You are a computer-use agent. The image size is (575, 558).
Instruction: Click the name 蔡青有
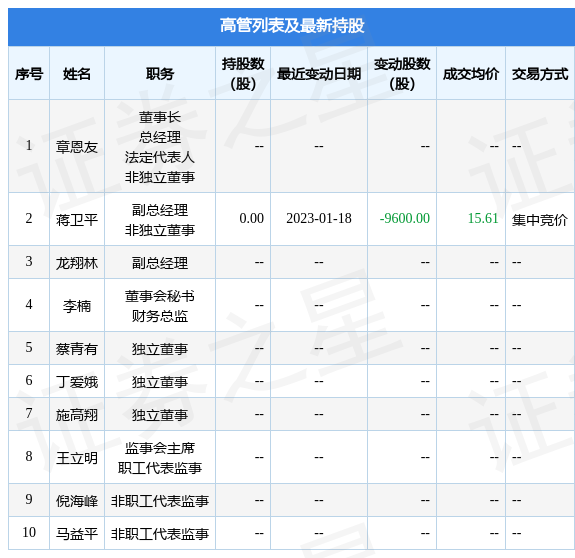(77, 349)
